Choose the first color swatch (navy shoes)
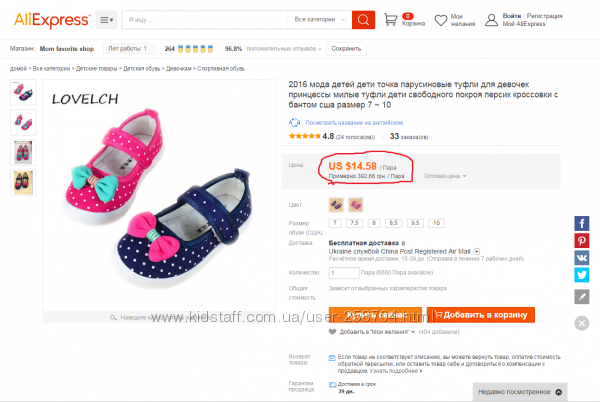 [x=335, y=204]
